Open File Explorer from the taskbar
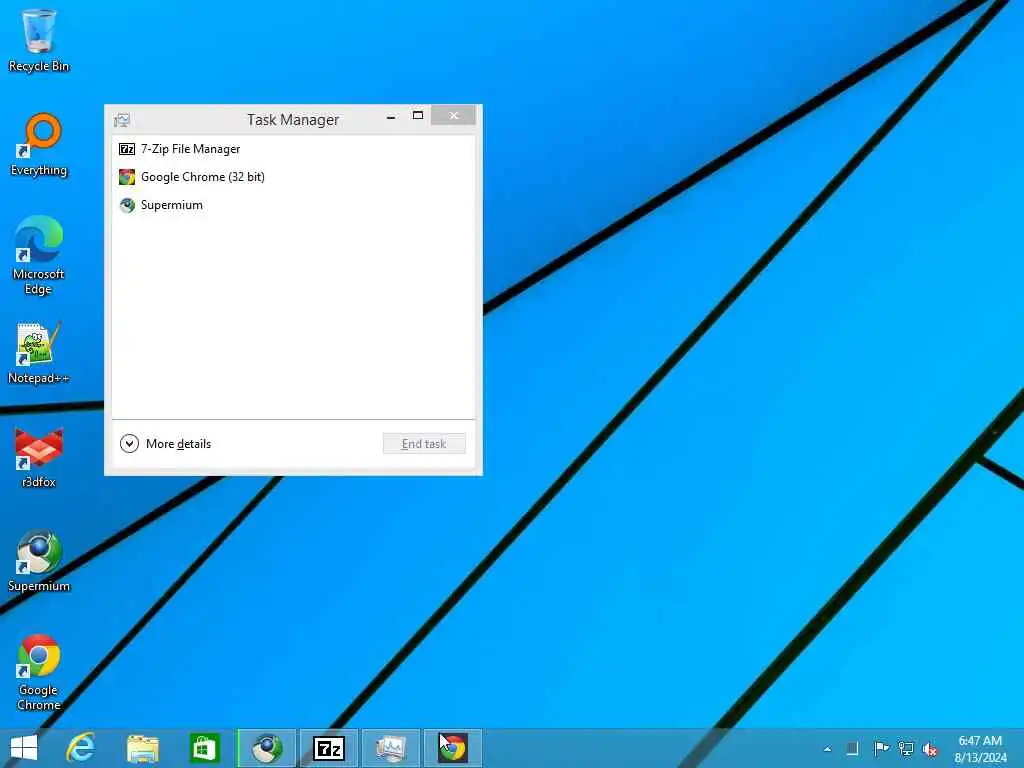Image resolution: width=1024 pixels, height=768 pixels. (142, 748)
